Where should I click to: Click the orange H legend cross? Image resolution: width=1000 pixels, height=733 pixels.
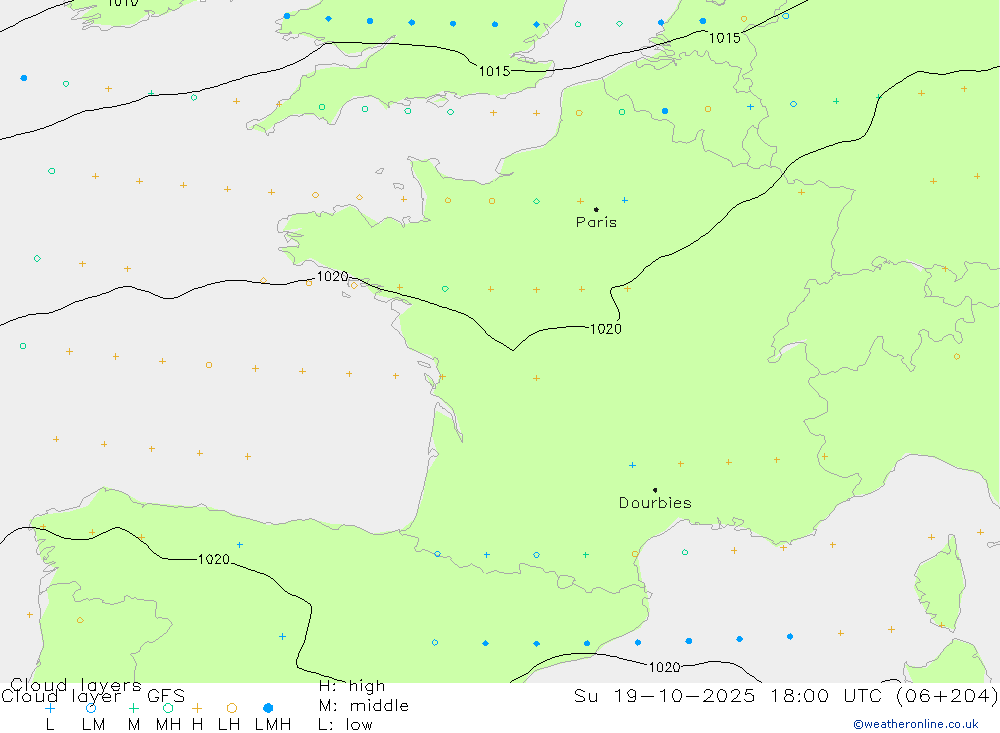click(197, 708)
